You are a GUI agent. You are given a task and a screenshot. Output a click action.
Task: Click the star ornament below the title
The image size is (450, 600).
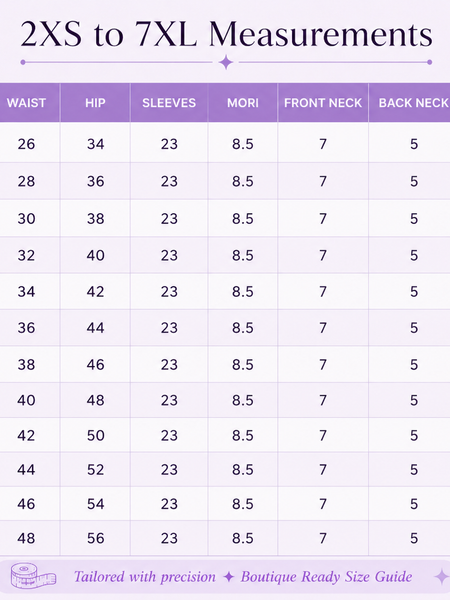(226, 62)
